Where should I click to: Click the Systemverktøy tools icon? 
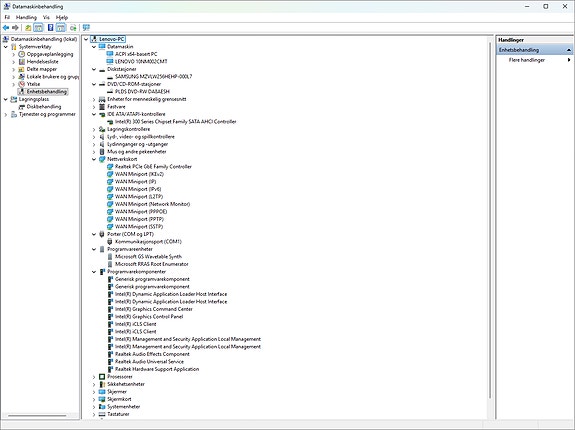click(14, 47)
